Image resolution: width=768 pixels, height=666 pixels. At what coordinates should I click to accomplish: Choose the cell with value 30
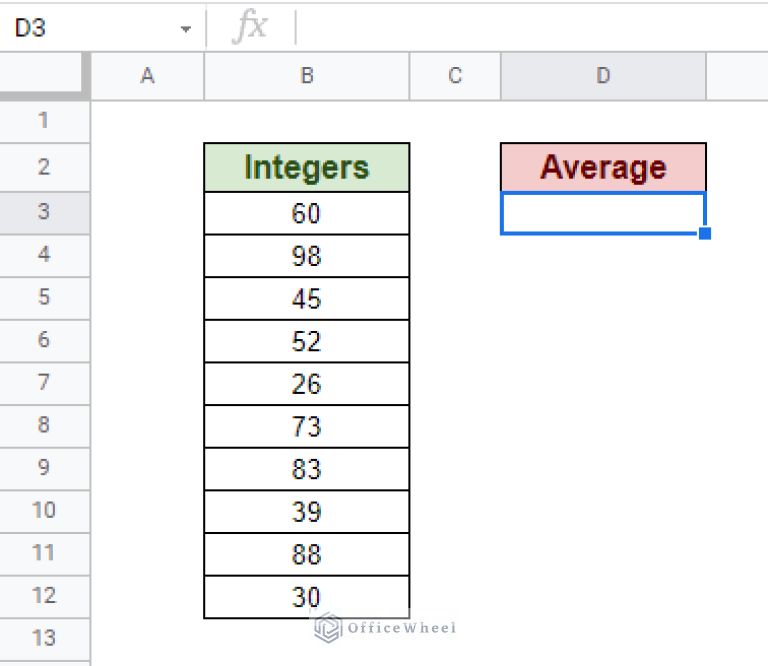coord(306,597)
